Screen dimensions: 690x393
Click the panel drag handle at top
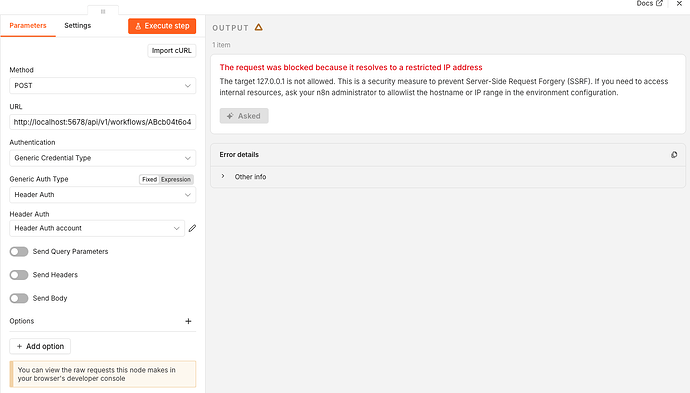click(103, 11)
